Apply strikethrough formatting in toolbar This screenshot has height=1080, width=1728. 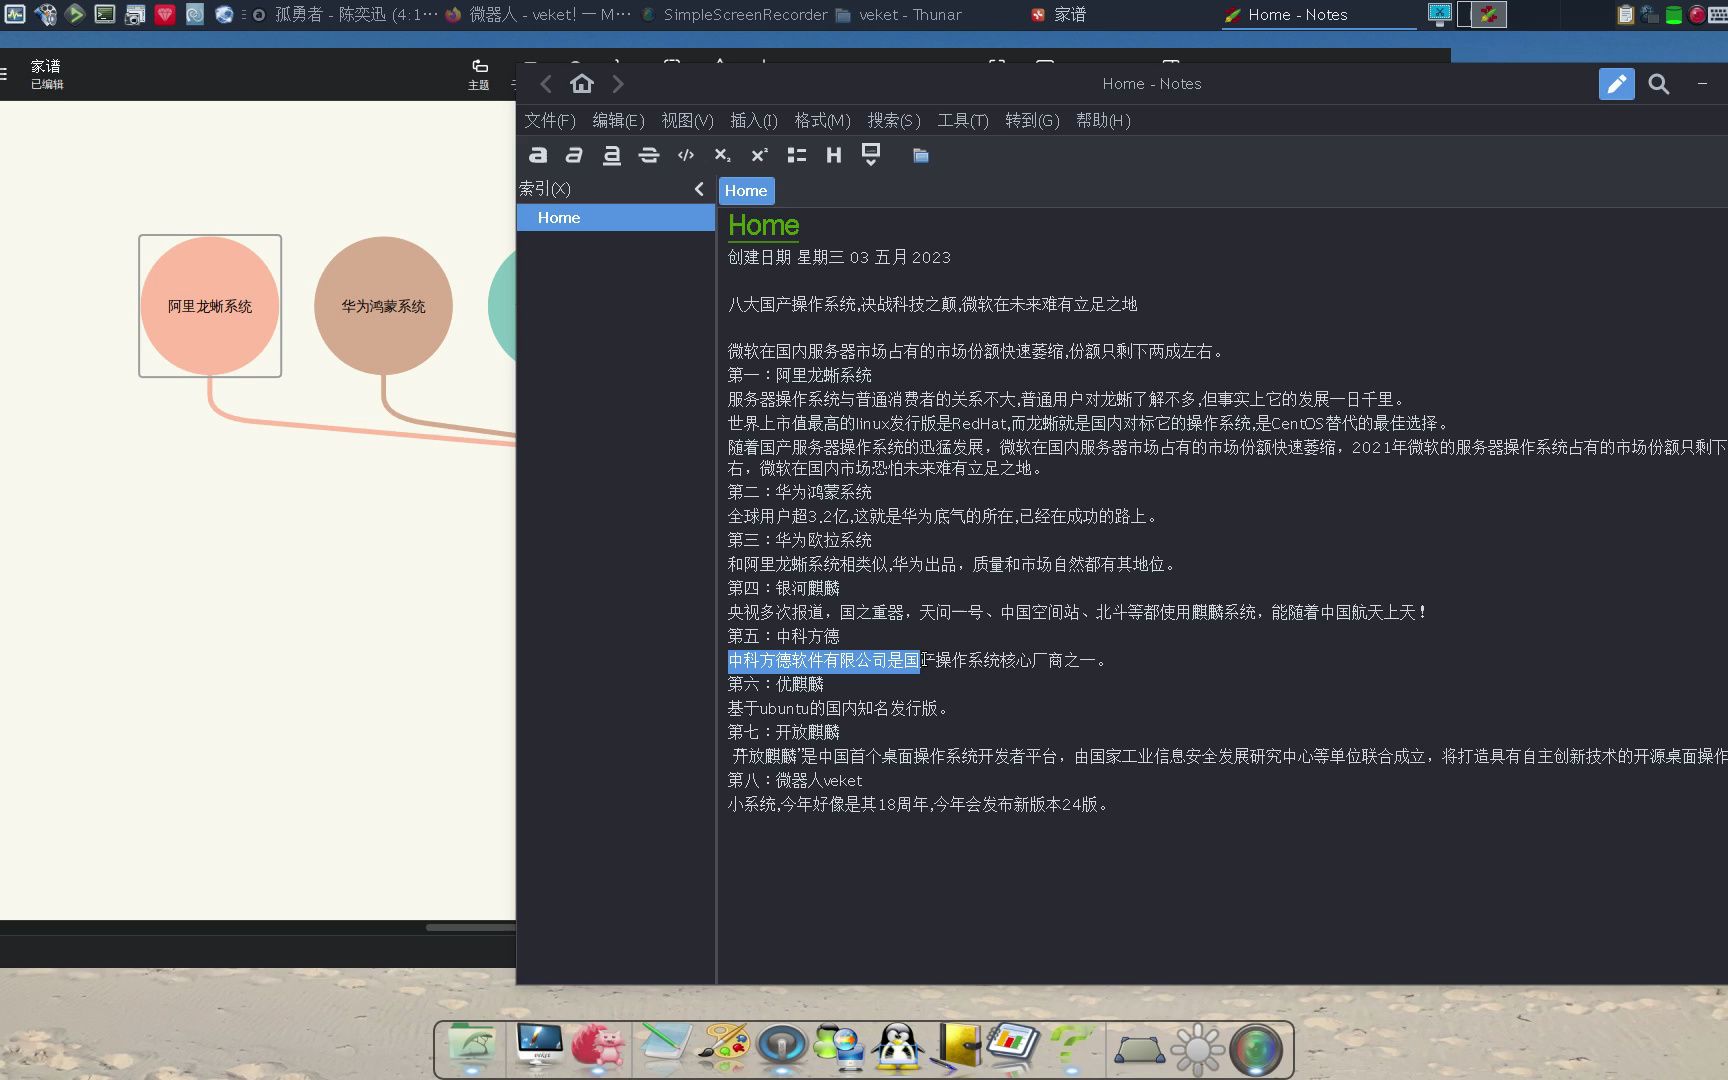tap(649, 155)
